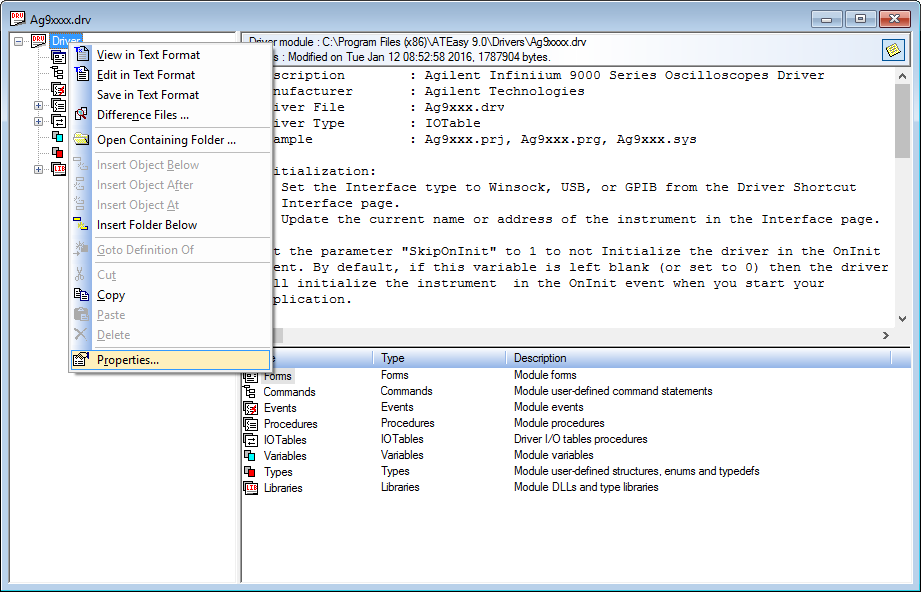The width and height of the screenshot is (921, 592).
Task: Open Properties from context menu
Action: pyautogui.click(x=170, y=360)
